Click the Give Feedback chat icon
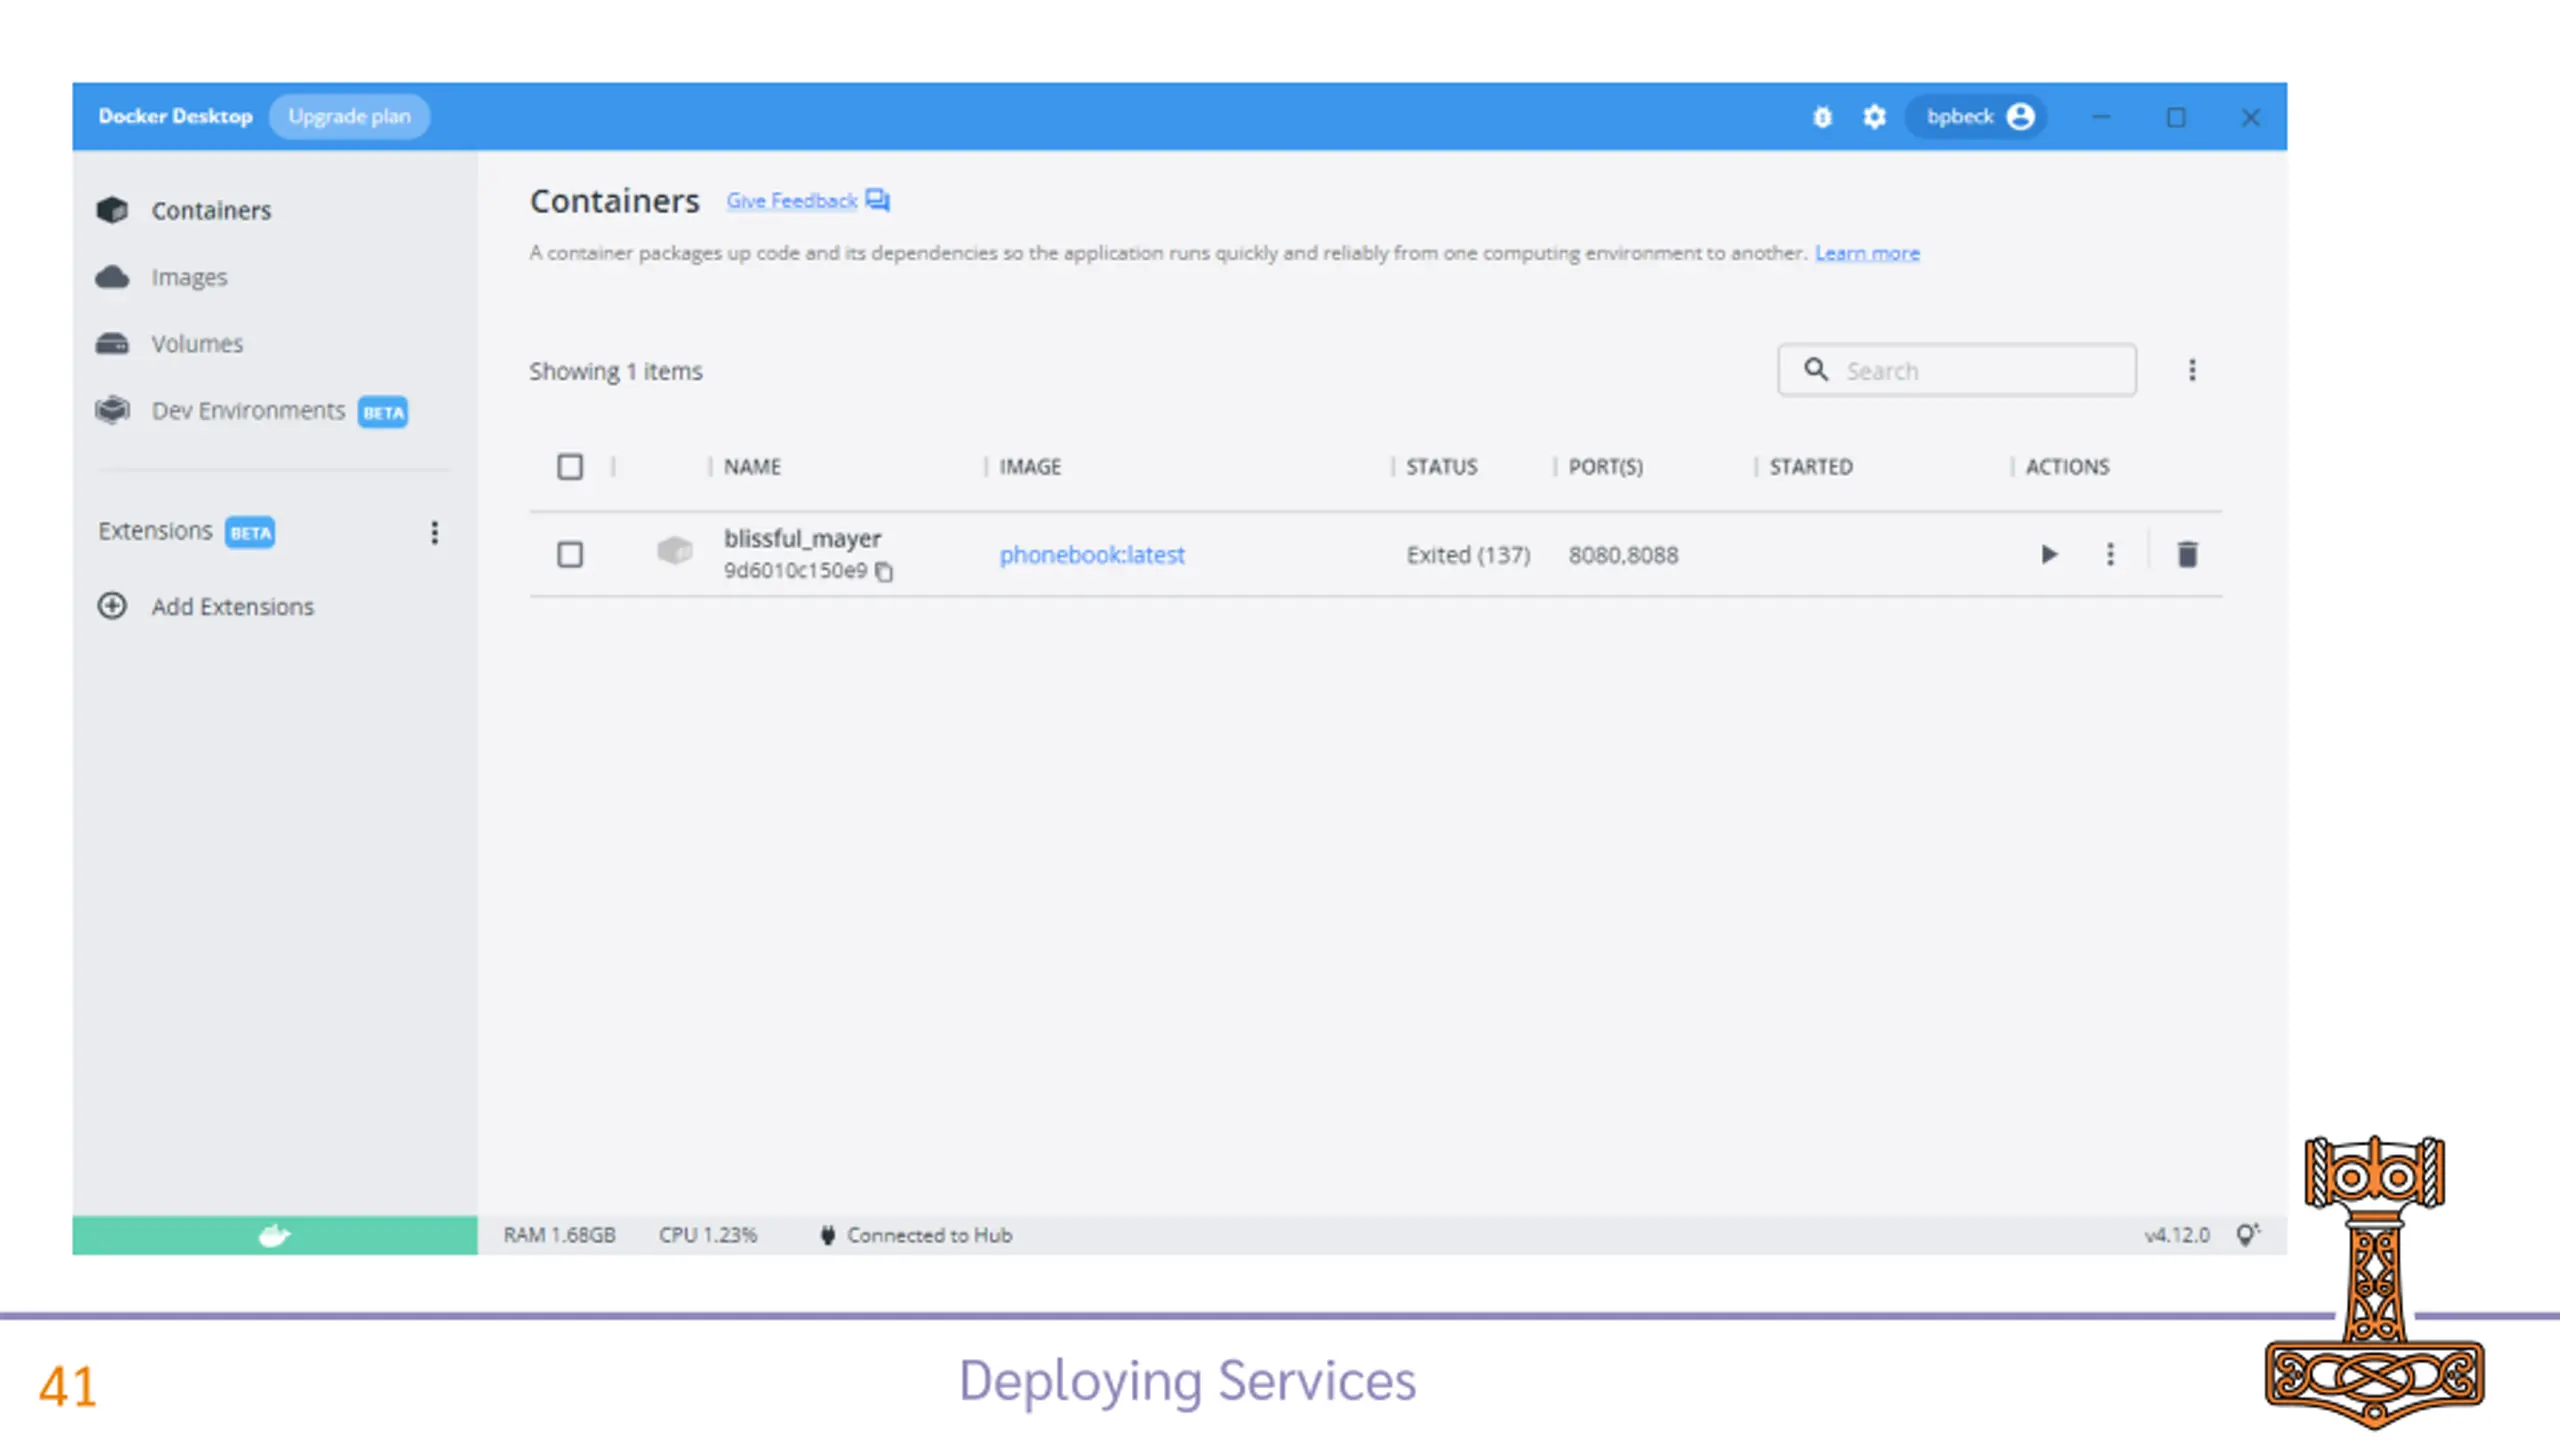This screenshot has width=2560, height=1440. point(877,200)
